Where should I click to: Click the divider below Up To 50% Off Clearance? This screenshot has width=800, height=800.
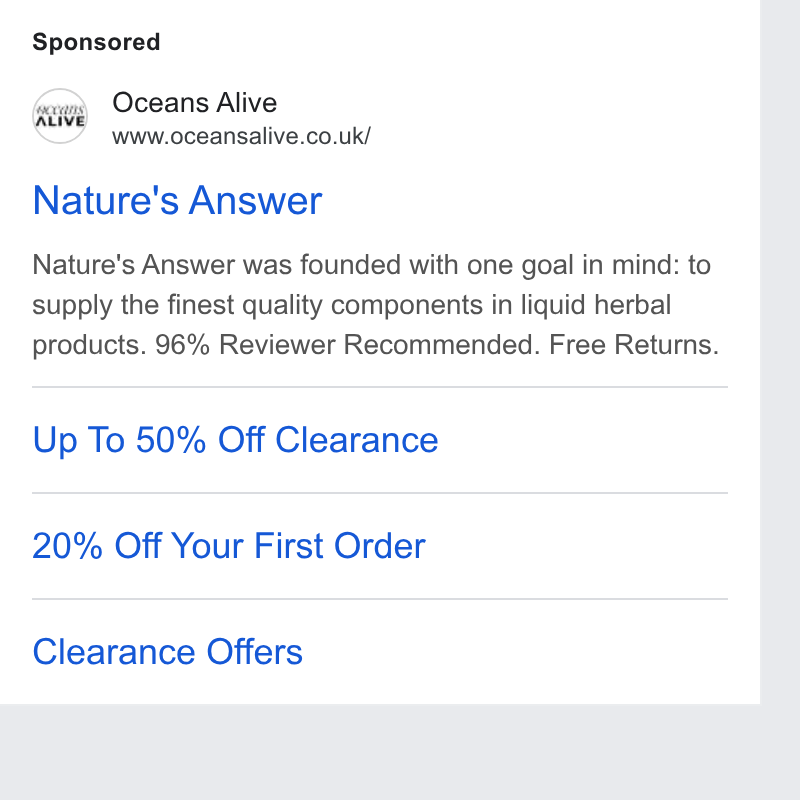[x=380, y=493]
